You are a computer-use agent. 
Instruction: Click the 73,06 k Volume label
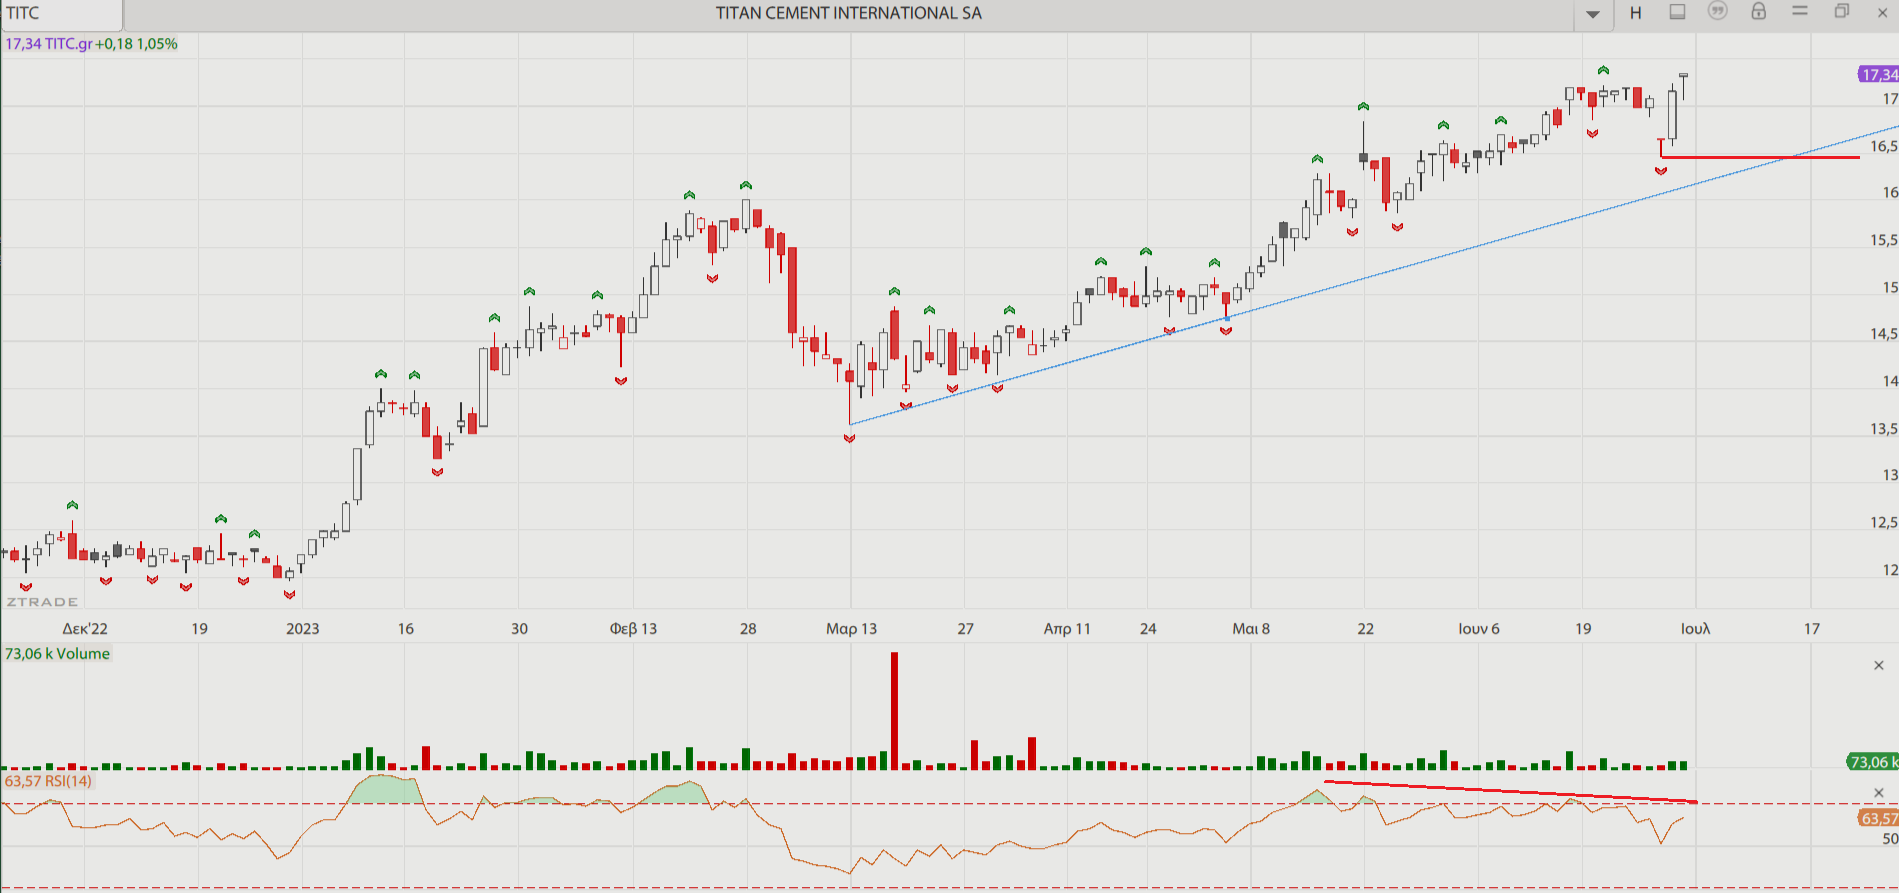pos(58,654)
